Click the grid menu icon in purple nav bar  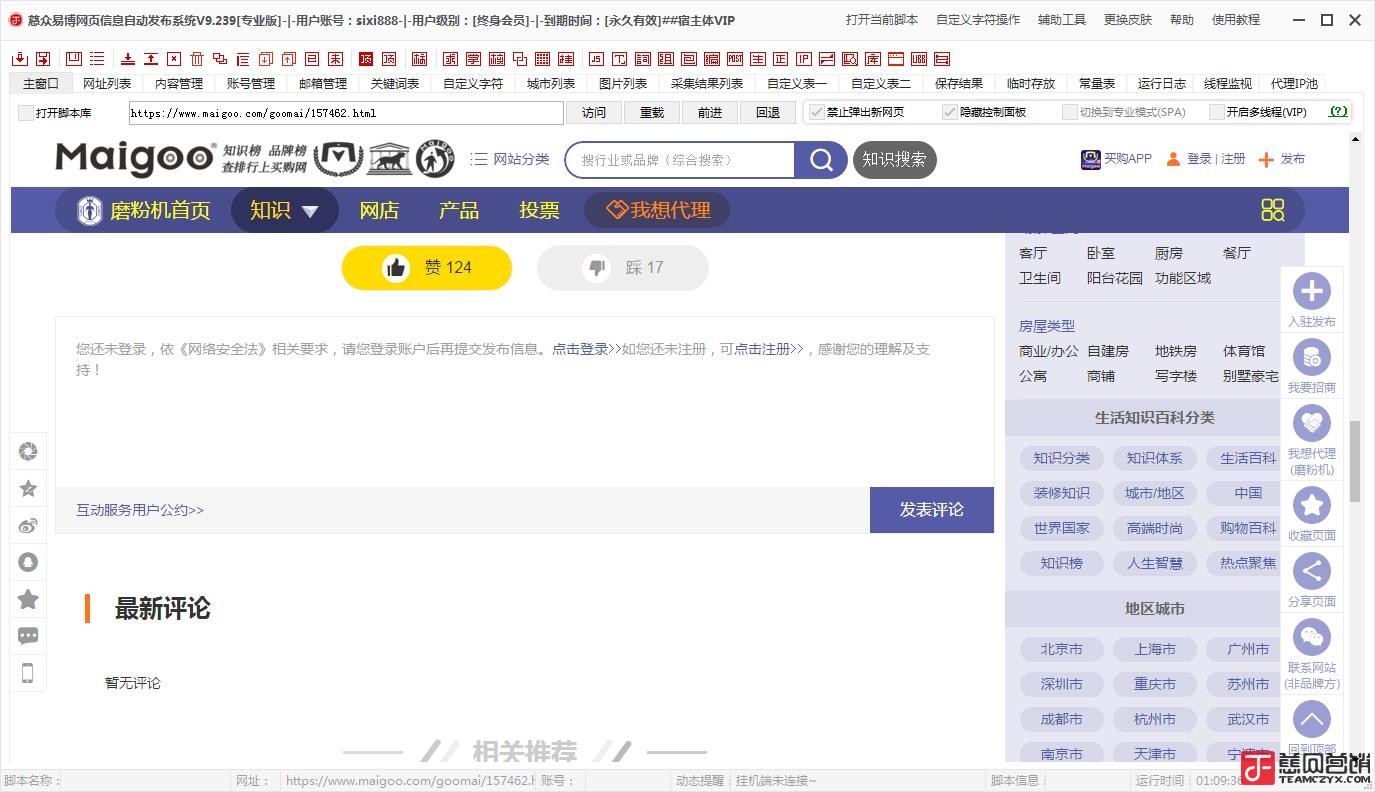(x=1272, y=210)
